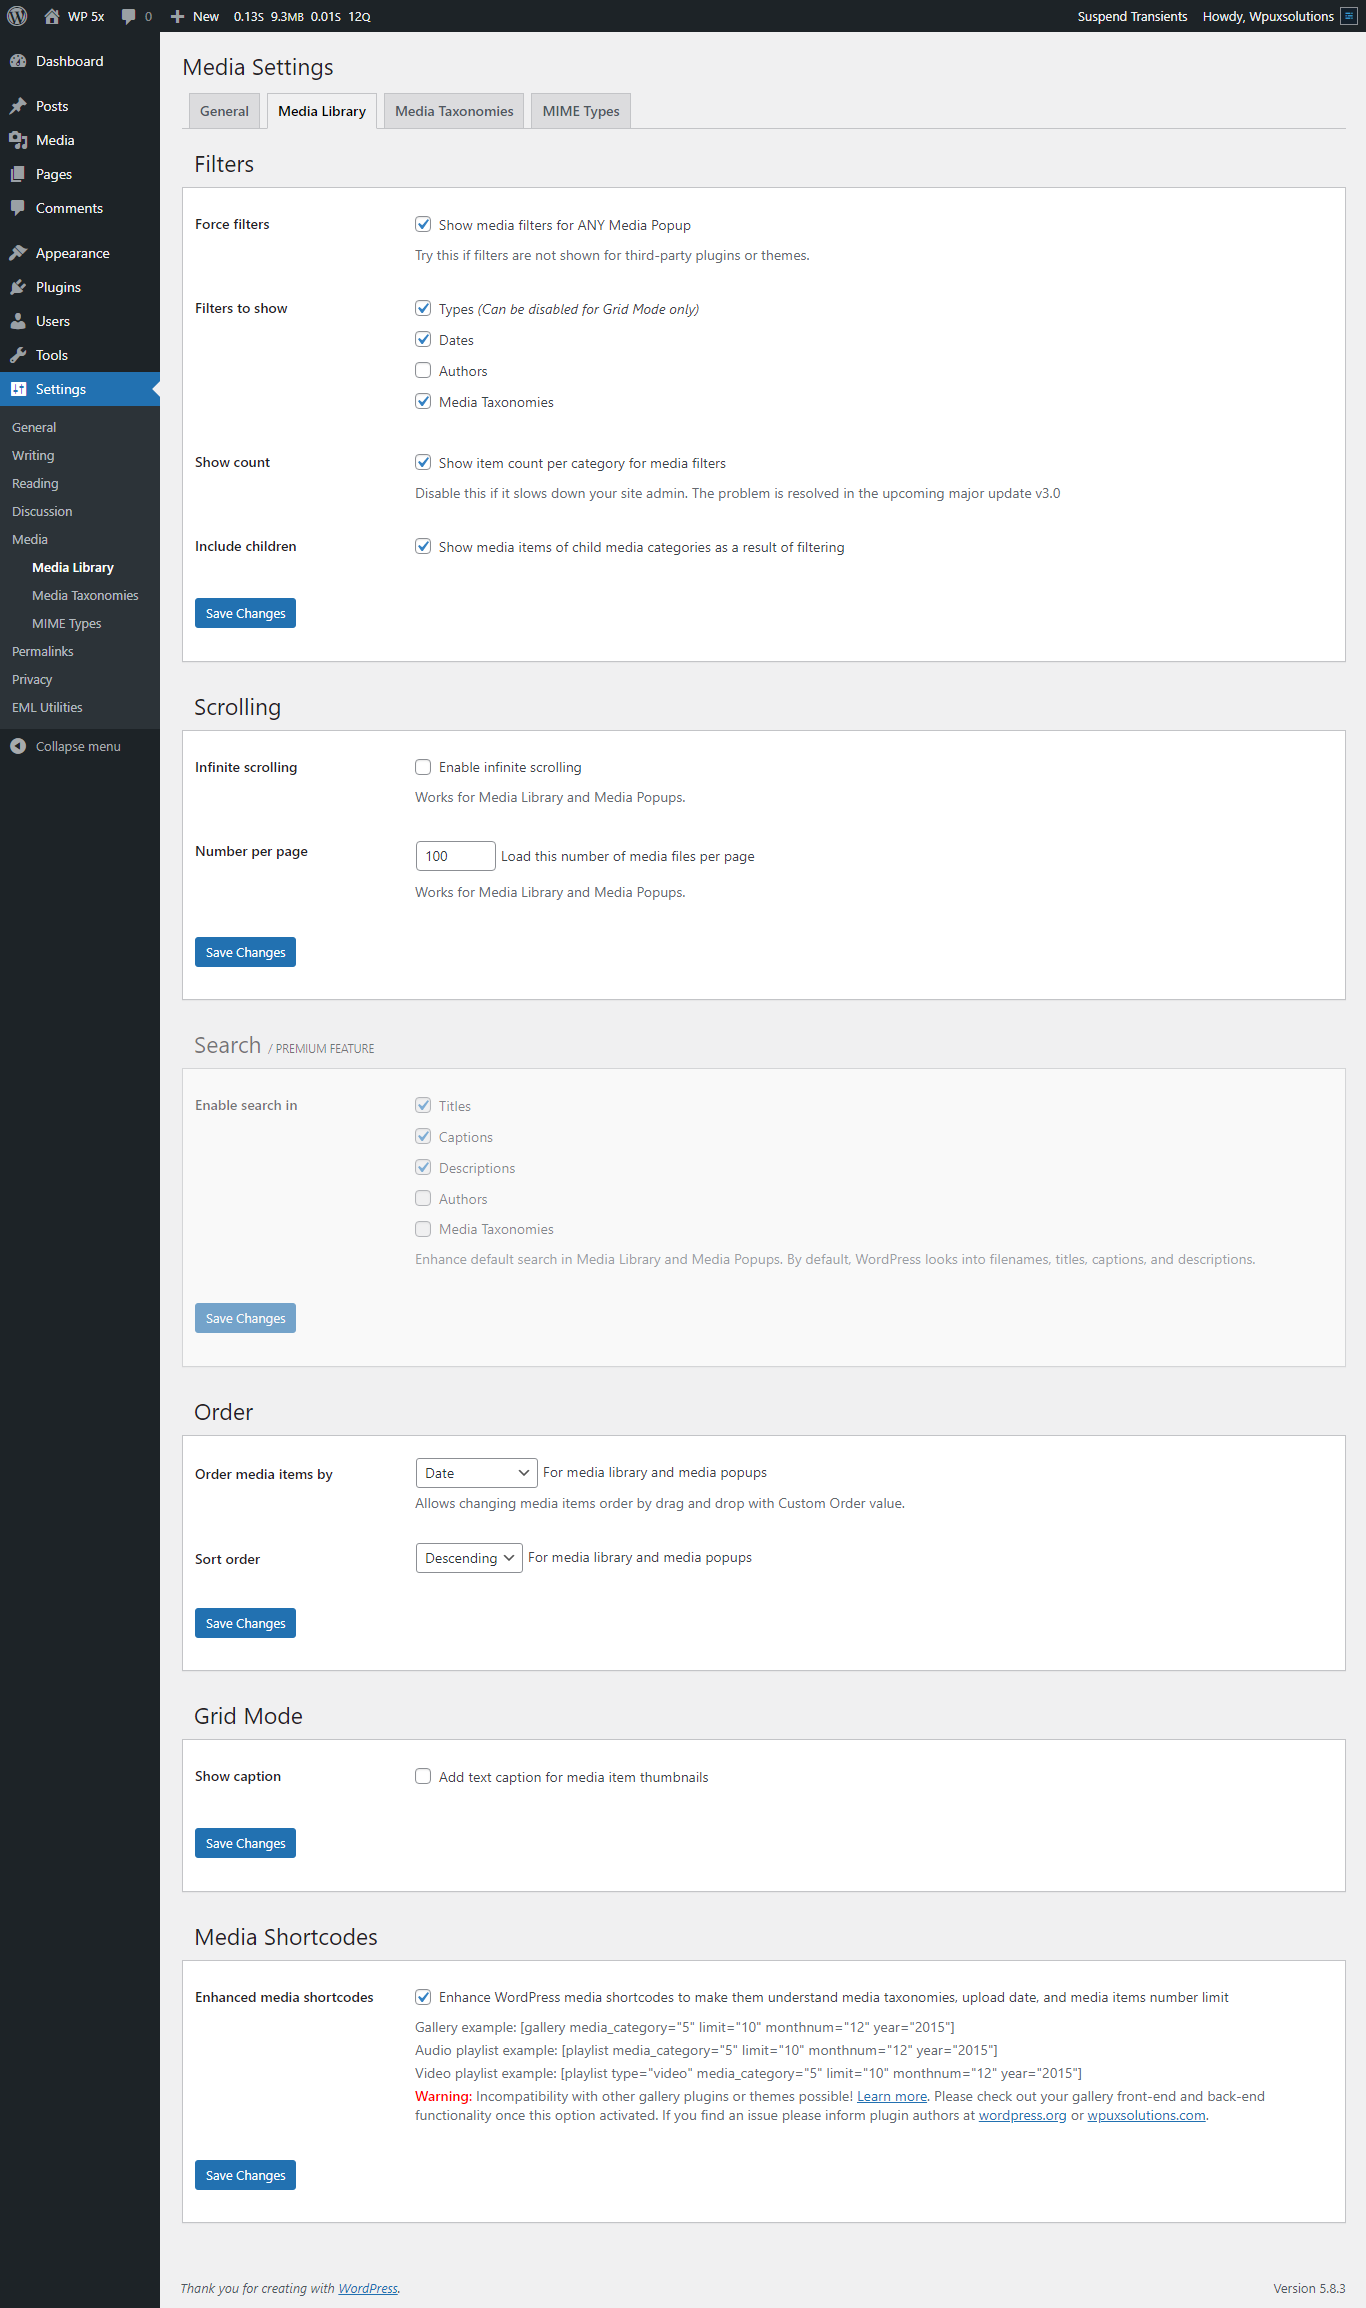Save Changes in the Scrolling section
This screenshot has height=2308, width=1366.
pyautogui.click(x=245, y=952)
